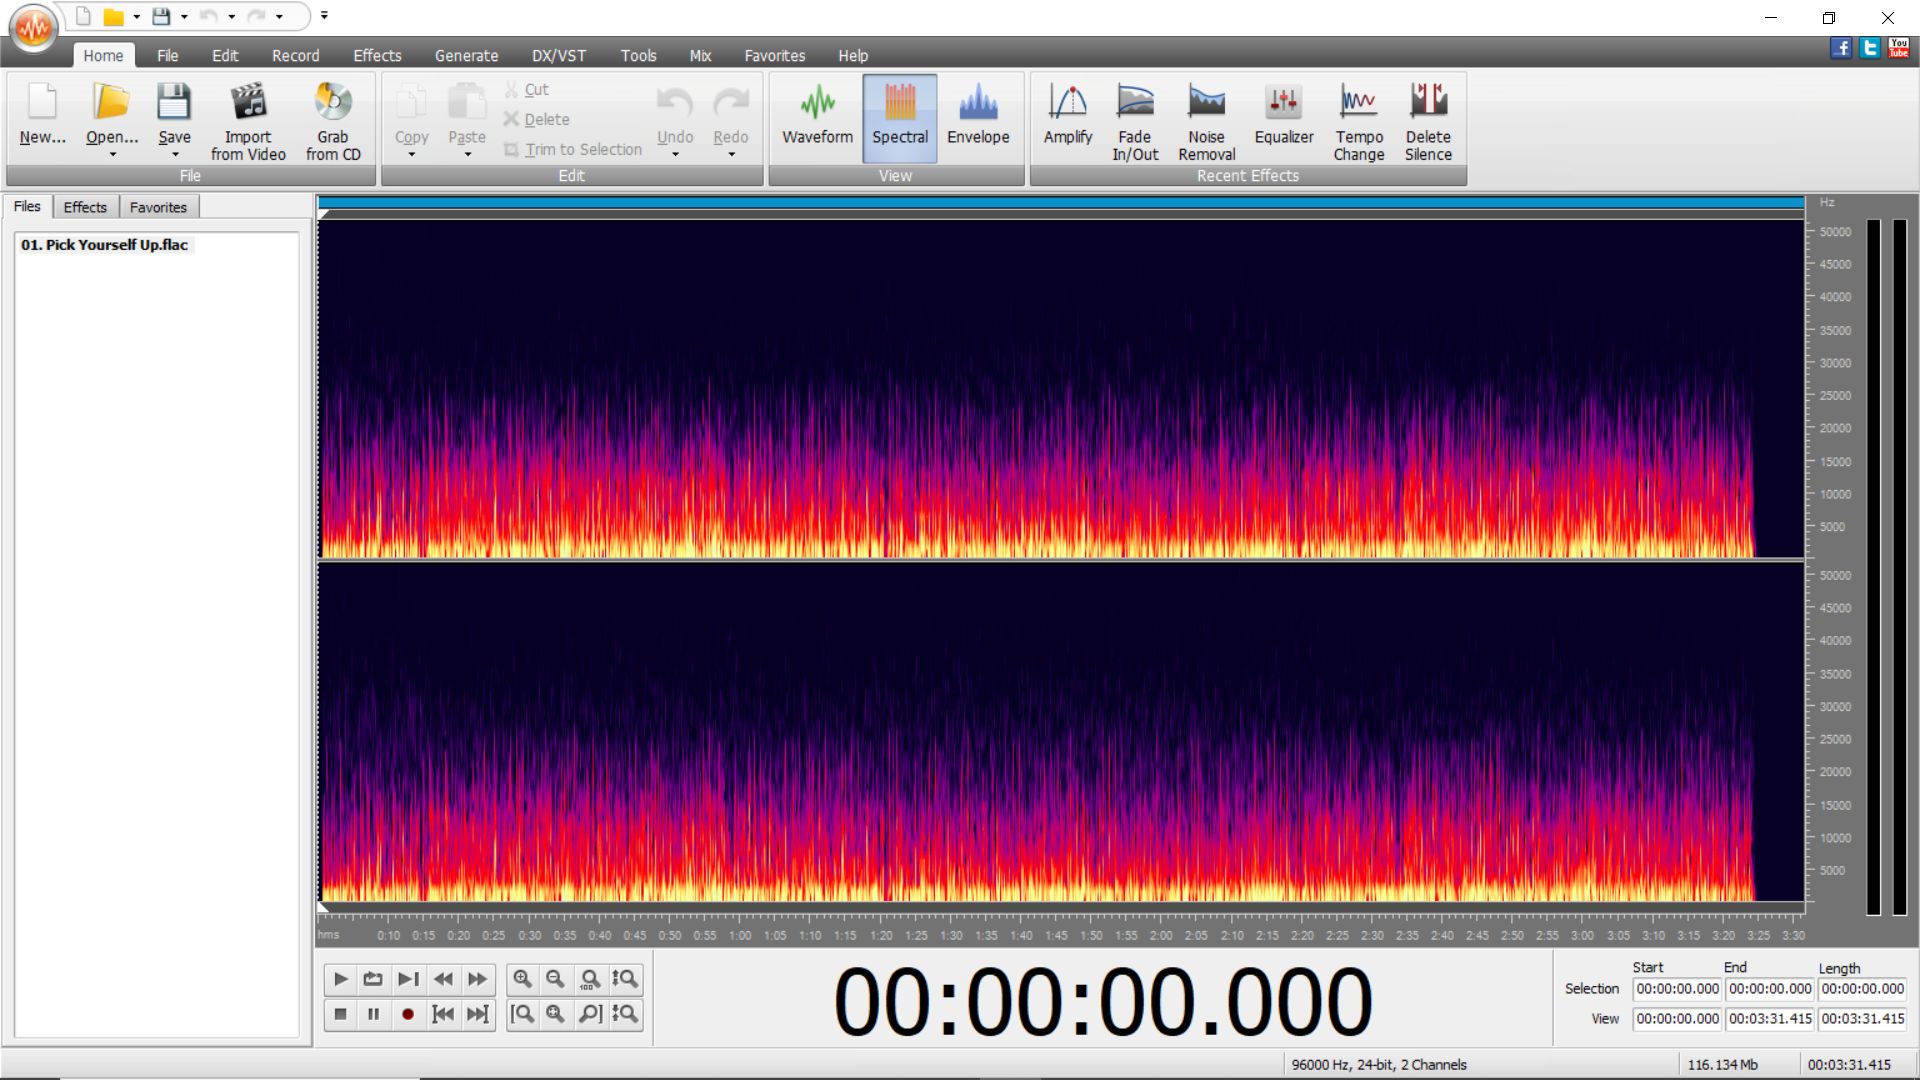
Task: Launch Grab from CD
Action: [x=333, y=120]
